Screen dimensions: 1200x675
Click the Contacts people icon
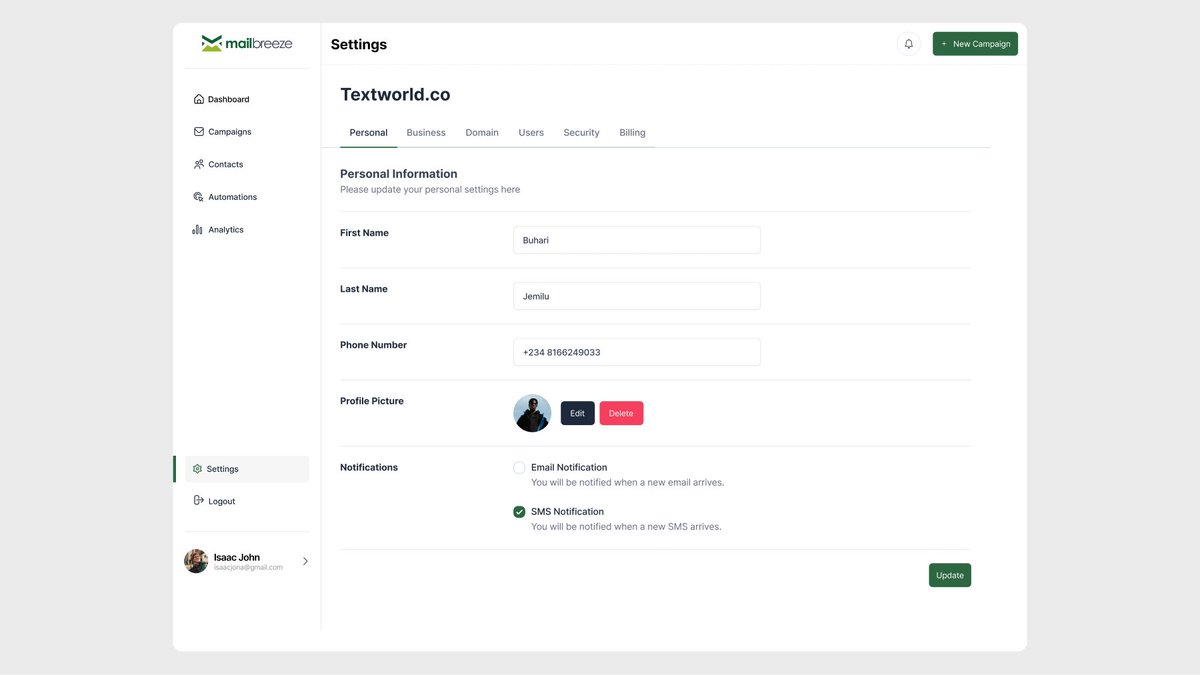198,164
